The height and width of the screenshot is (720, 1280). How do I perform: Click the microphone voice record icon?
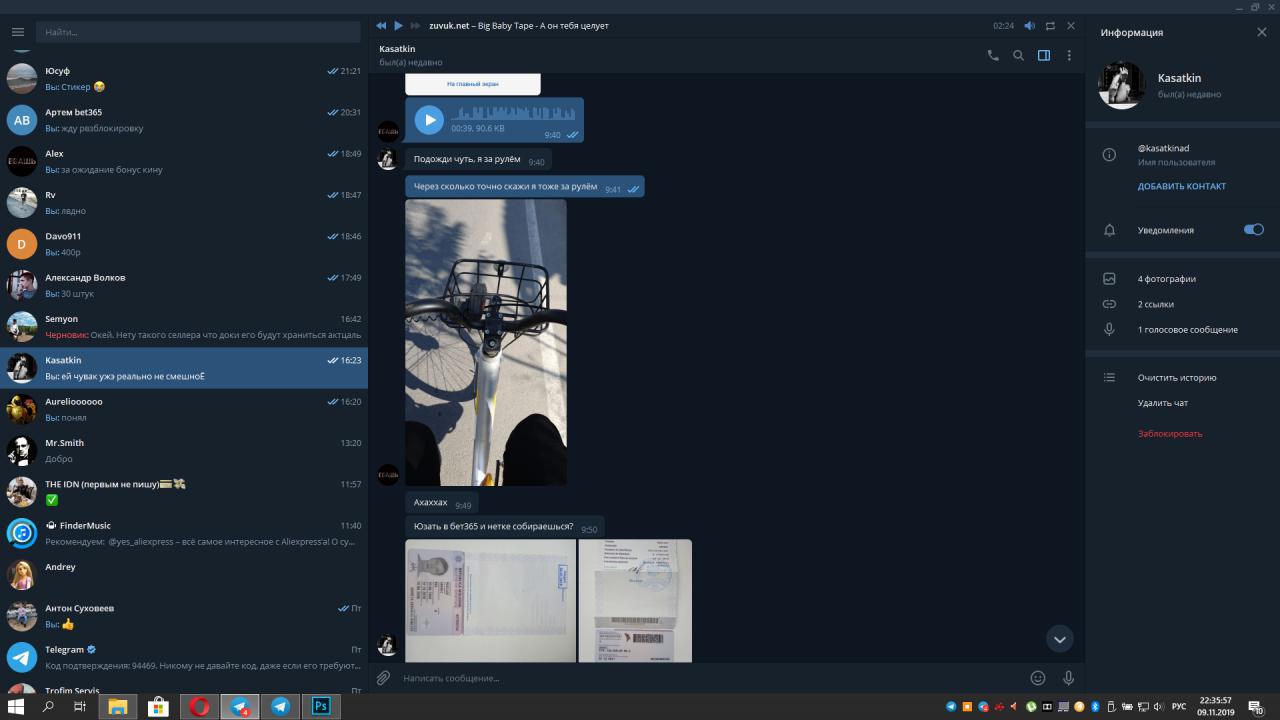pyautogui.click(x=1068, y=678)
